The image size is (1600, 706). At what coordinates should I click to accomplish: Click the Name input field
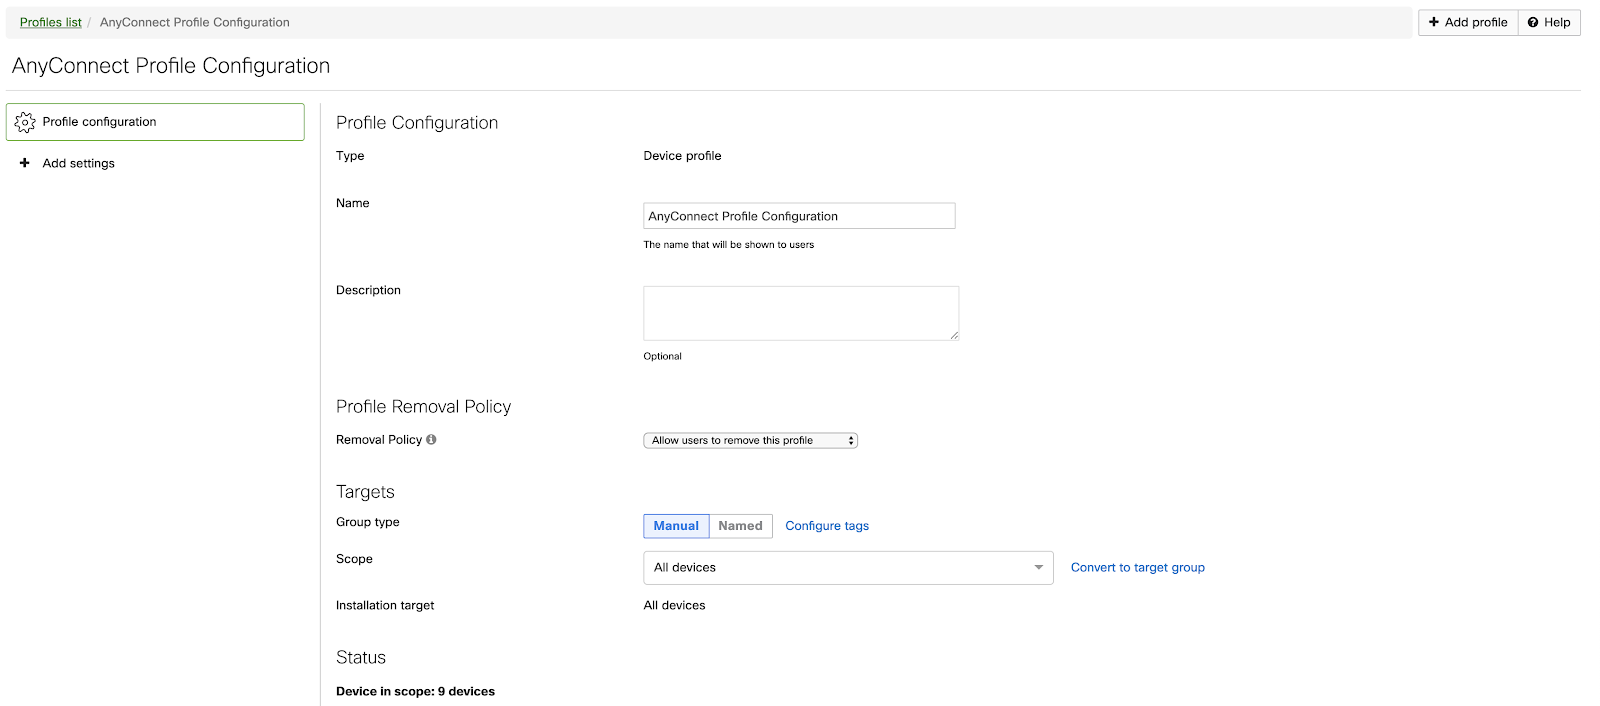click(799, 216)
